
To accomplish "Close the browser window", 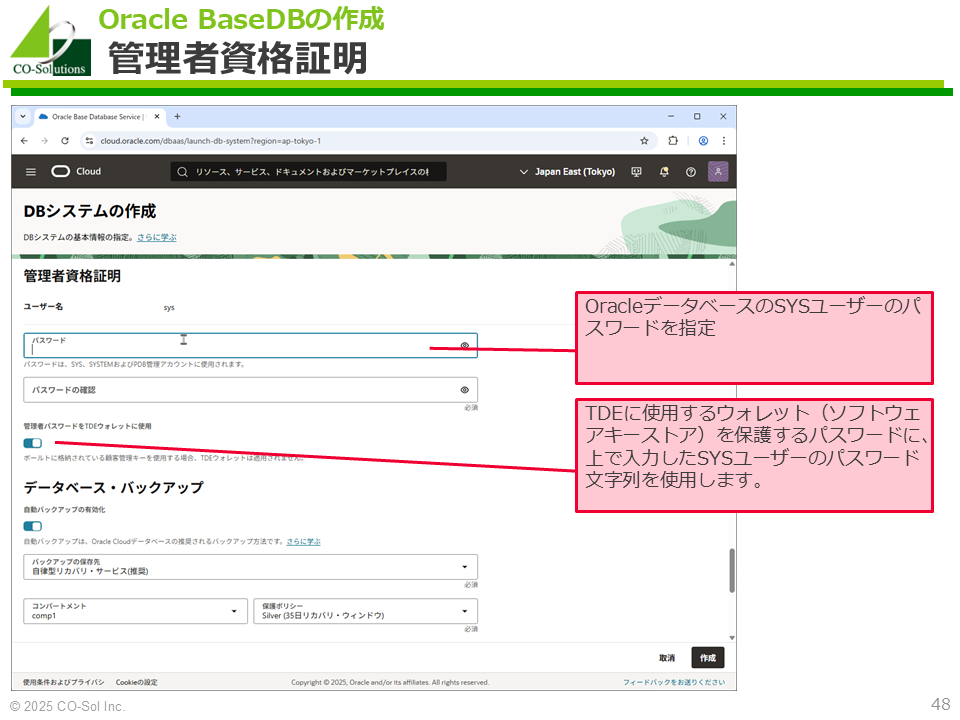I will [x=723, y=116].
